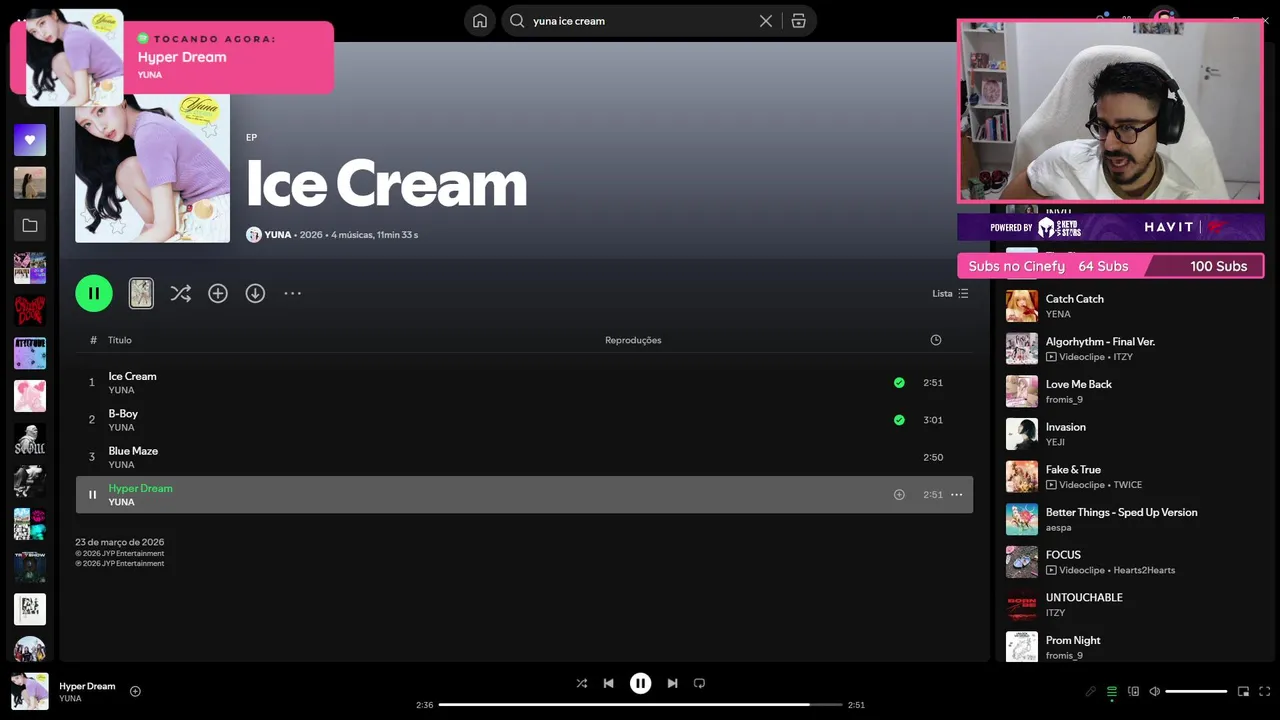Screen dimensions: 1280x720
Task: Toggle the queue panel icon
Action: tap(1112, 691)
